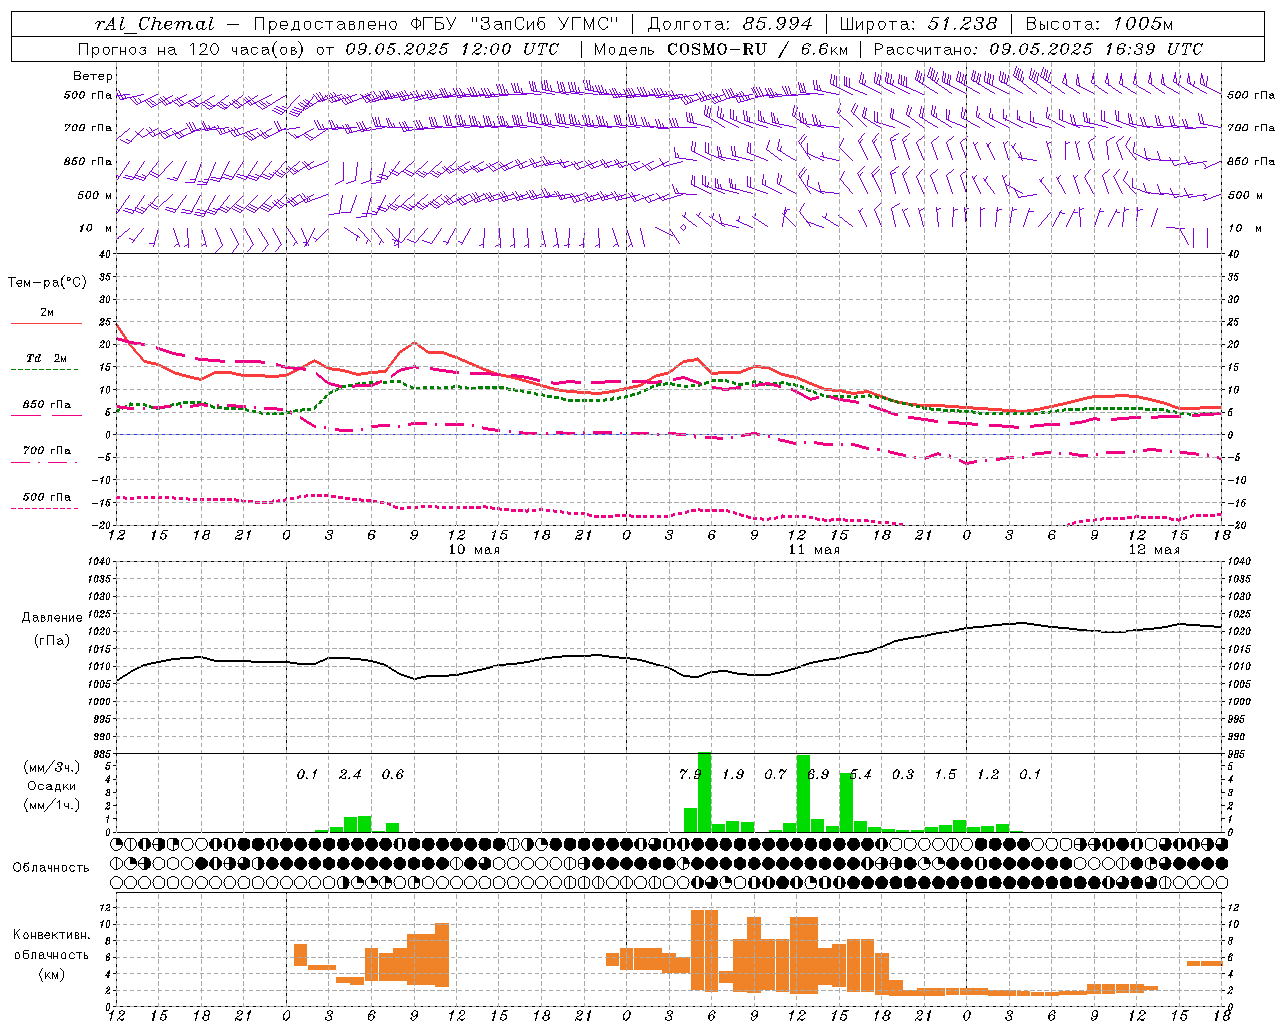Image resolution: width=1280 pixels, height=1024 pixels.
Task: Click forecast start time 09.05.2025 12:00 UTC
Action: pyautogui.click(x=452, y=49)
